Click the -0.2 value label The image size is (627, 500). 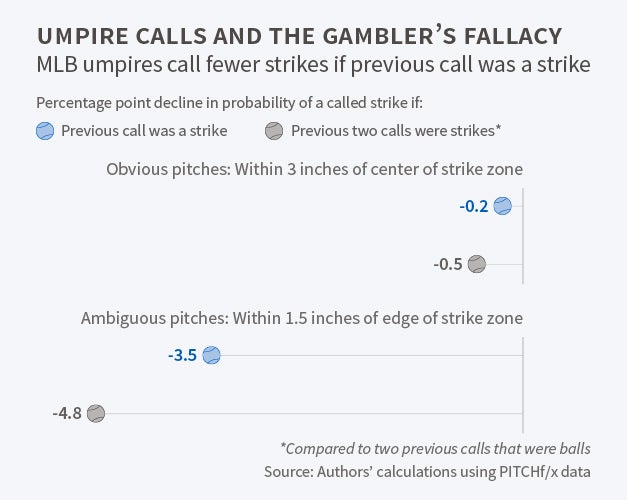click(x=474, y=206)
